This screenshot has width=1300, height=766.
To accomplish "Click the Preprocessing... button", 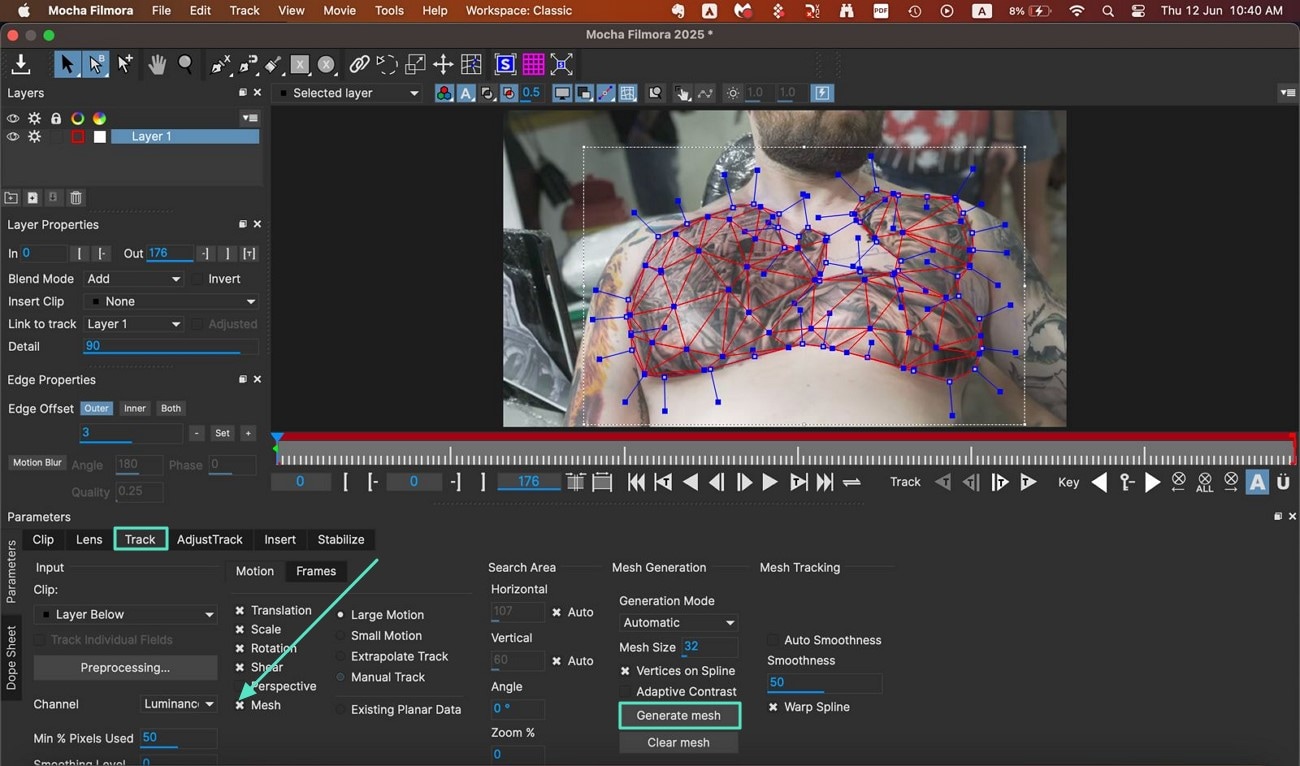I will [125, 667].
